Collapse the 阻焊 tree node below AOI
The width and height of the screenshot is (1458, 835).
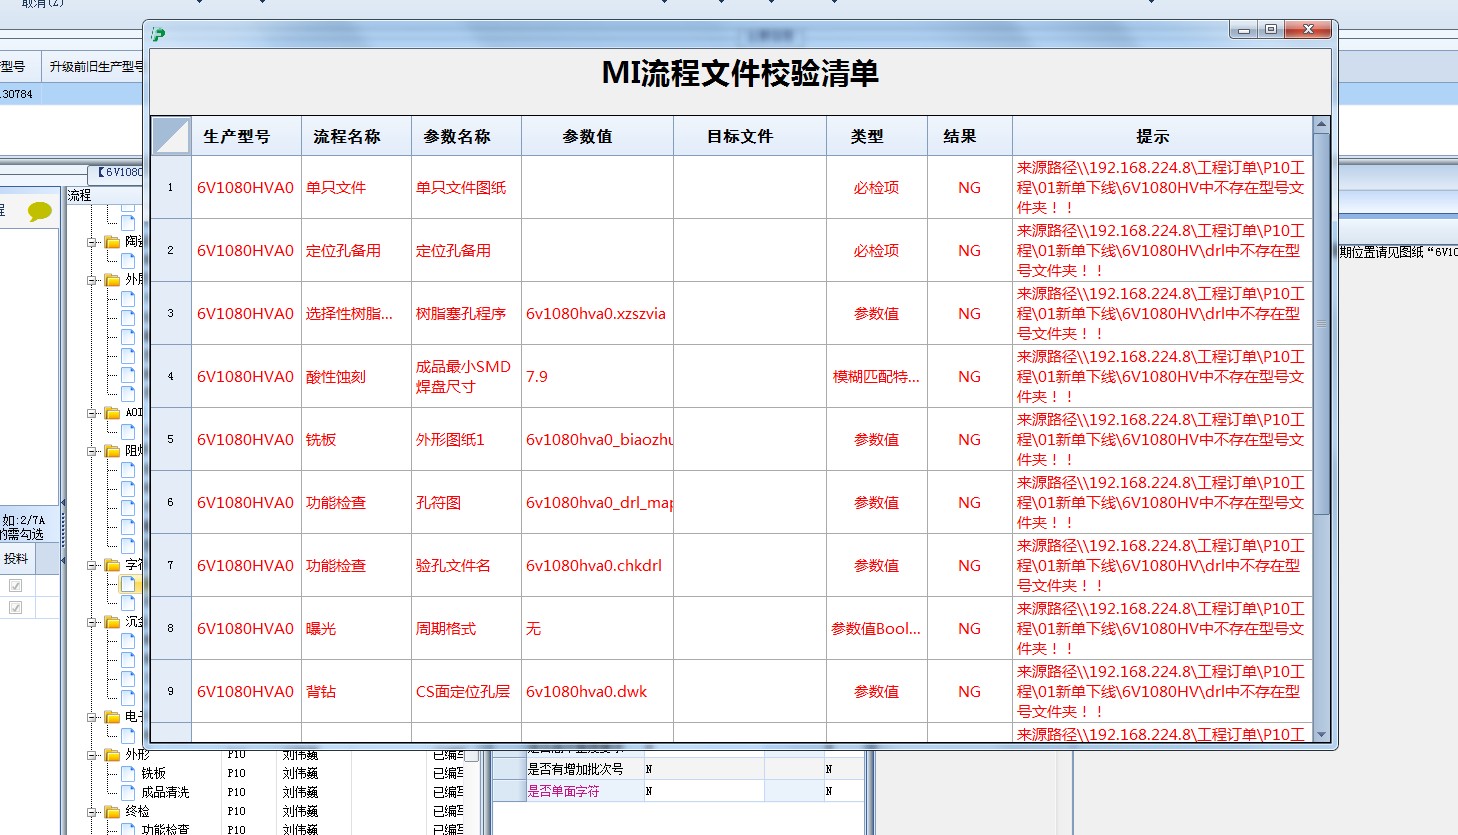92,451
